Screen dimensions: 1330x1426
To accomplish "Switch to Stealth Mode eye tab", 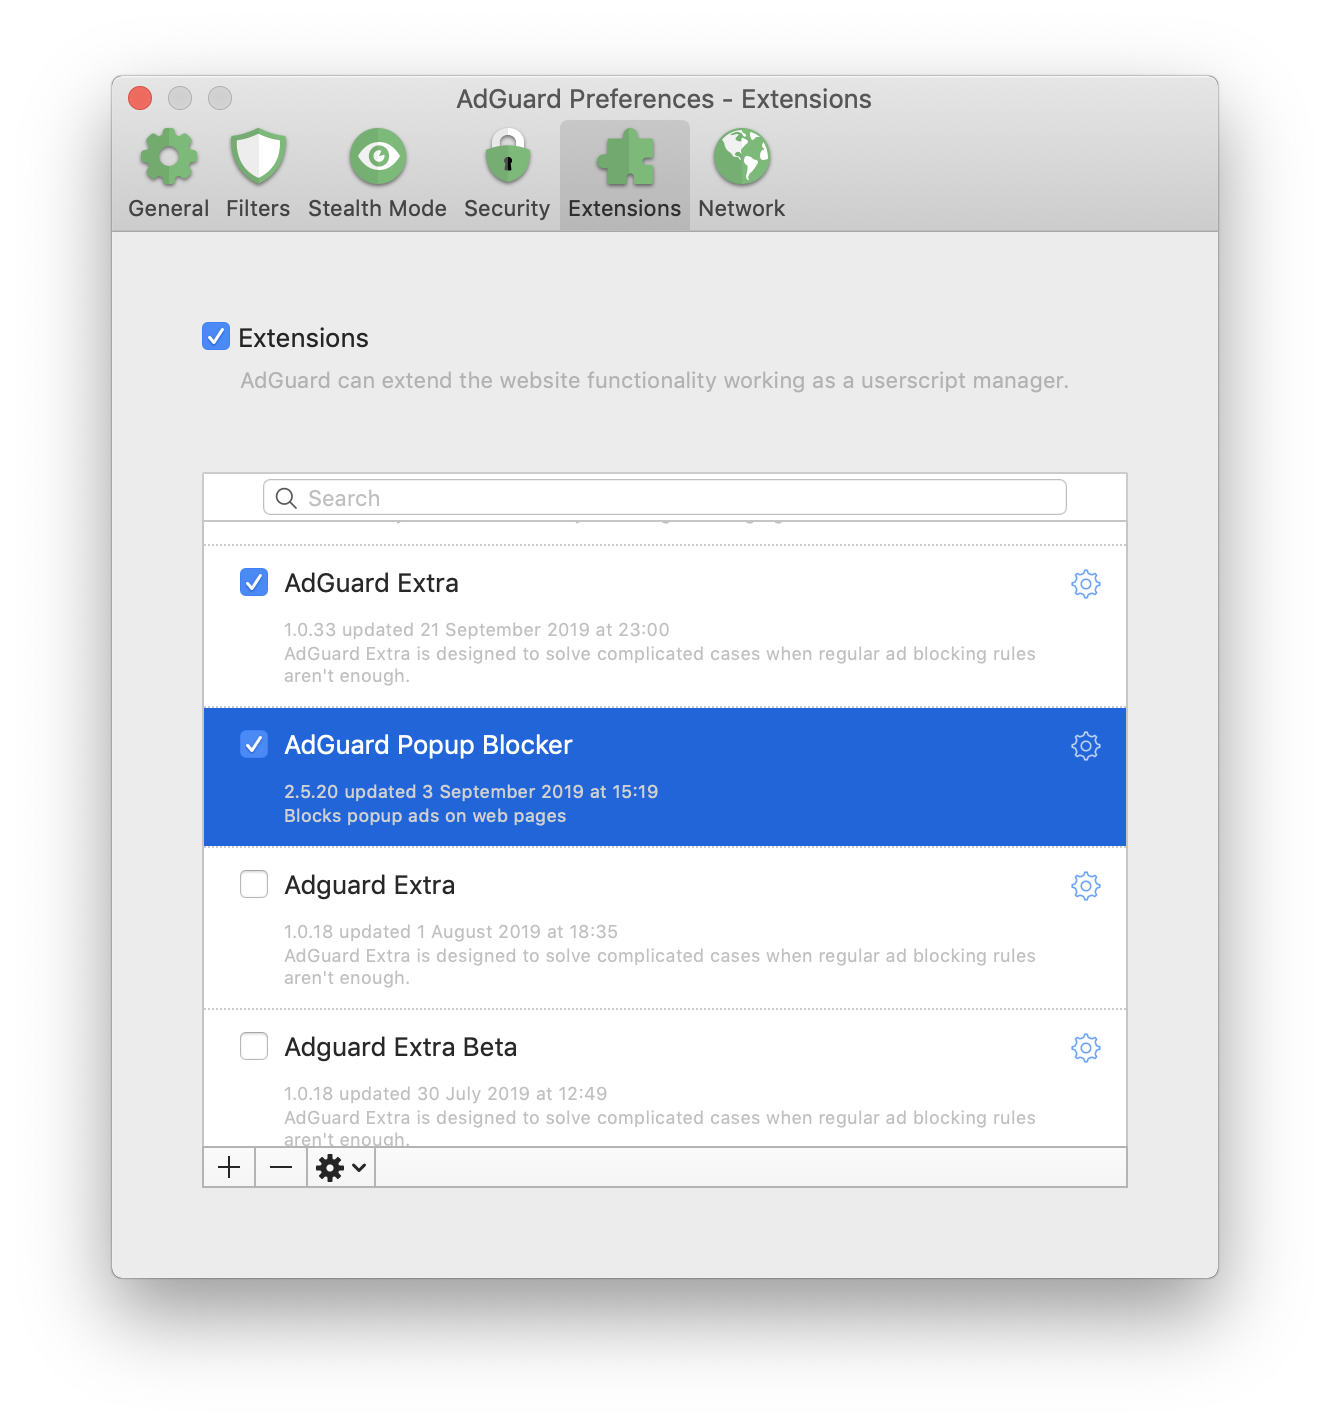I will click(x=377, y=175).
